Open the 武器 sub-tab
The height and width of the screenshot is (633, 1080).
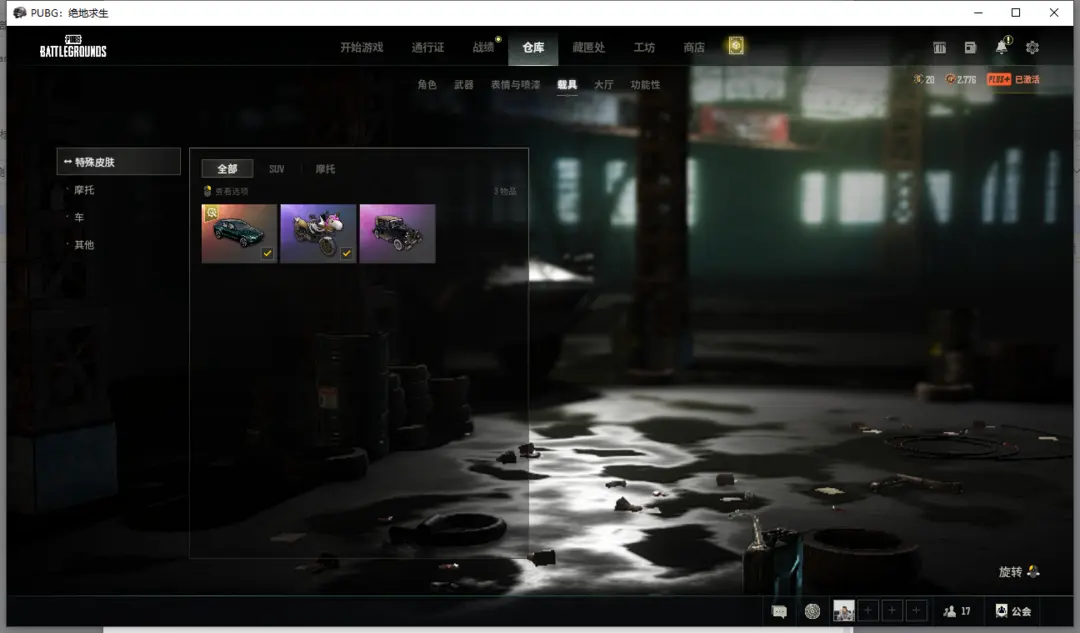[464, 85]
